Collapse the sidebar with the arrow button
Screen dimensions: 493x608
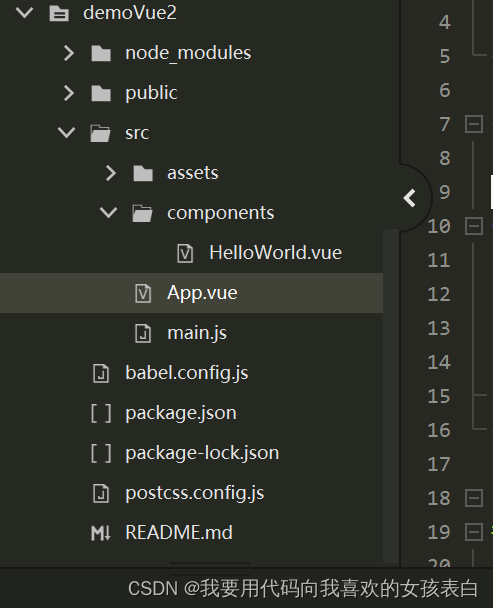[x=410, y=198]
